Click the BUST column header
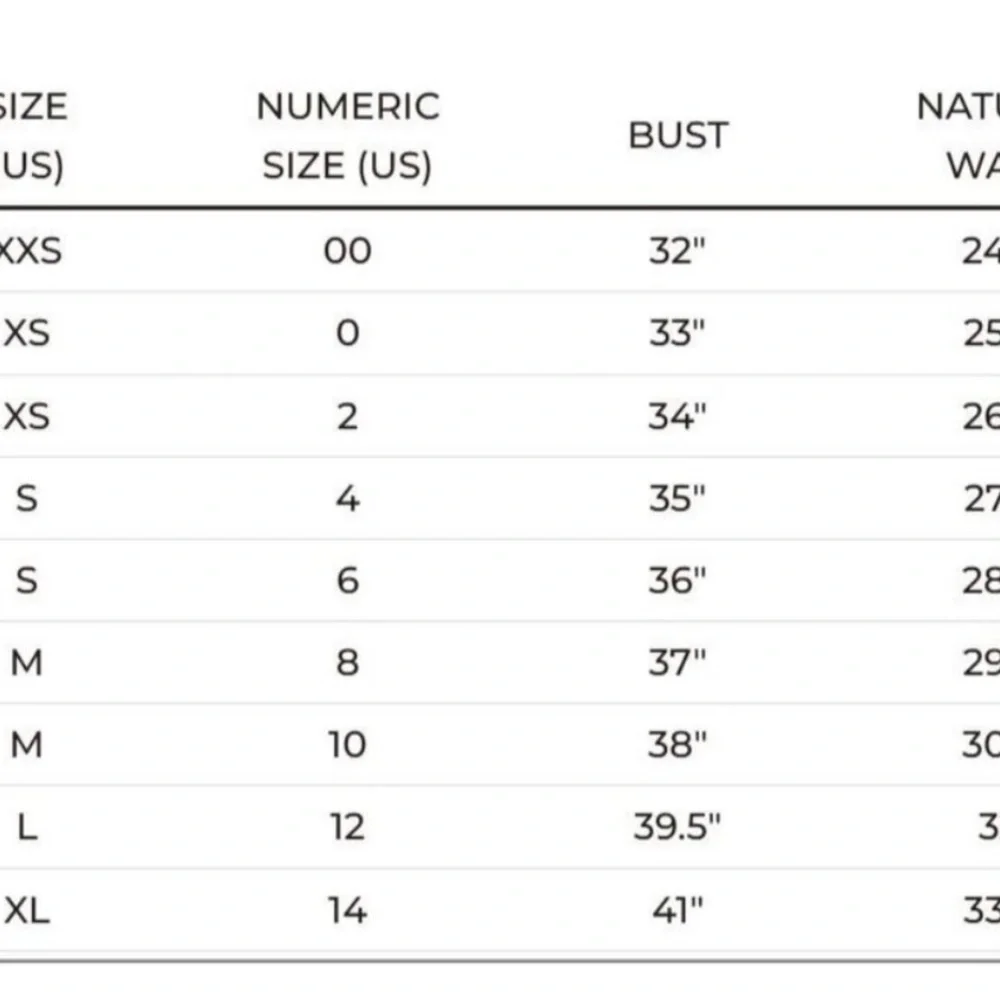The width and height of the screenshot is (1000, 1000). tap(678, 135)
